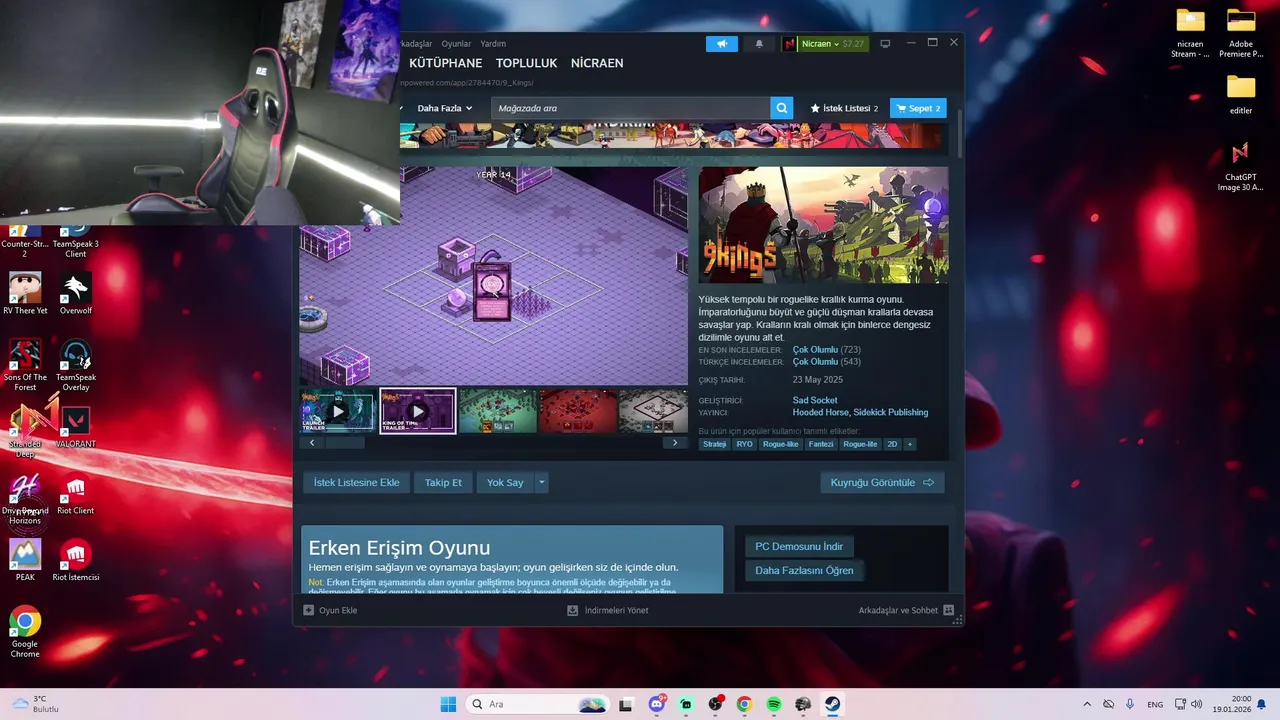This screenshot has height=720, width=1280.
Task: Click PC Demosunu İndir button
Action: [799, 546]
